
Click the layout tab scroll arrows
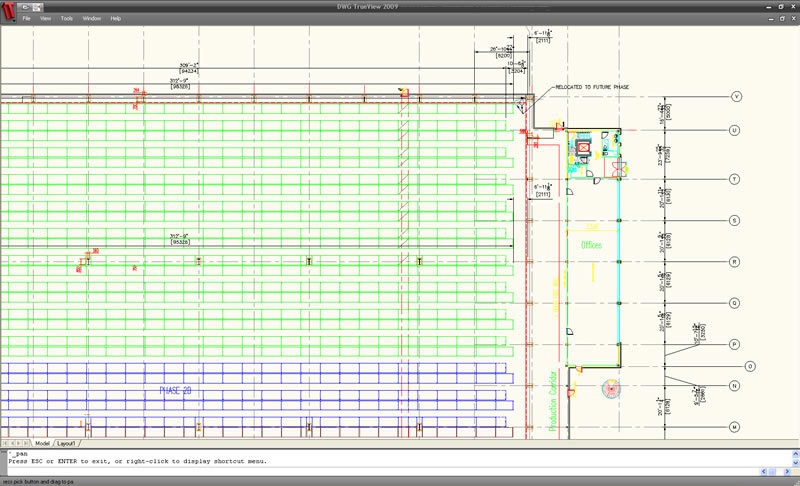point(15,442)
